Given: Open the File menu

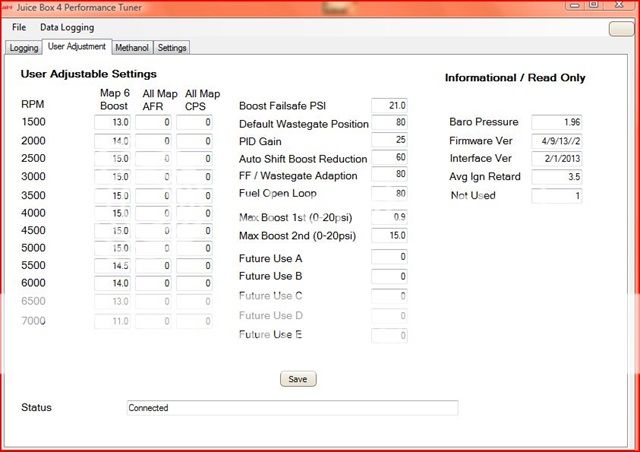Looking at the screenshot, I should click(x=19, y=27).
